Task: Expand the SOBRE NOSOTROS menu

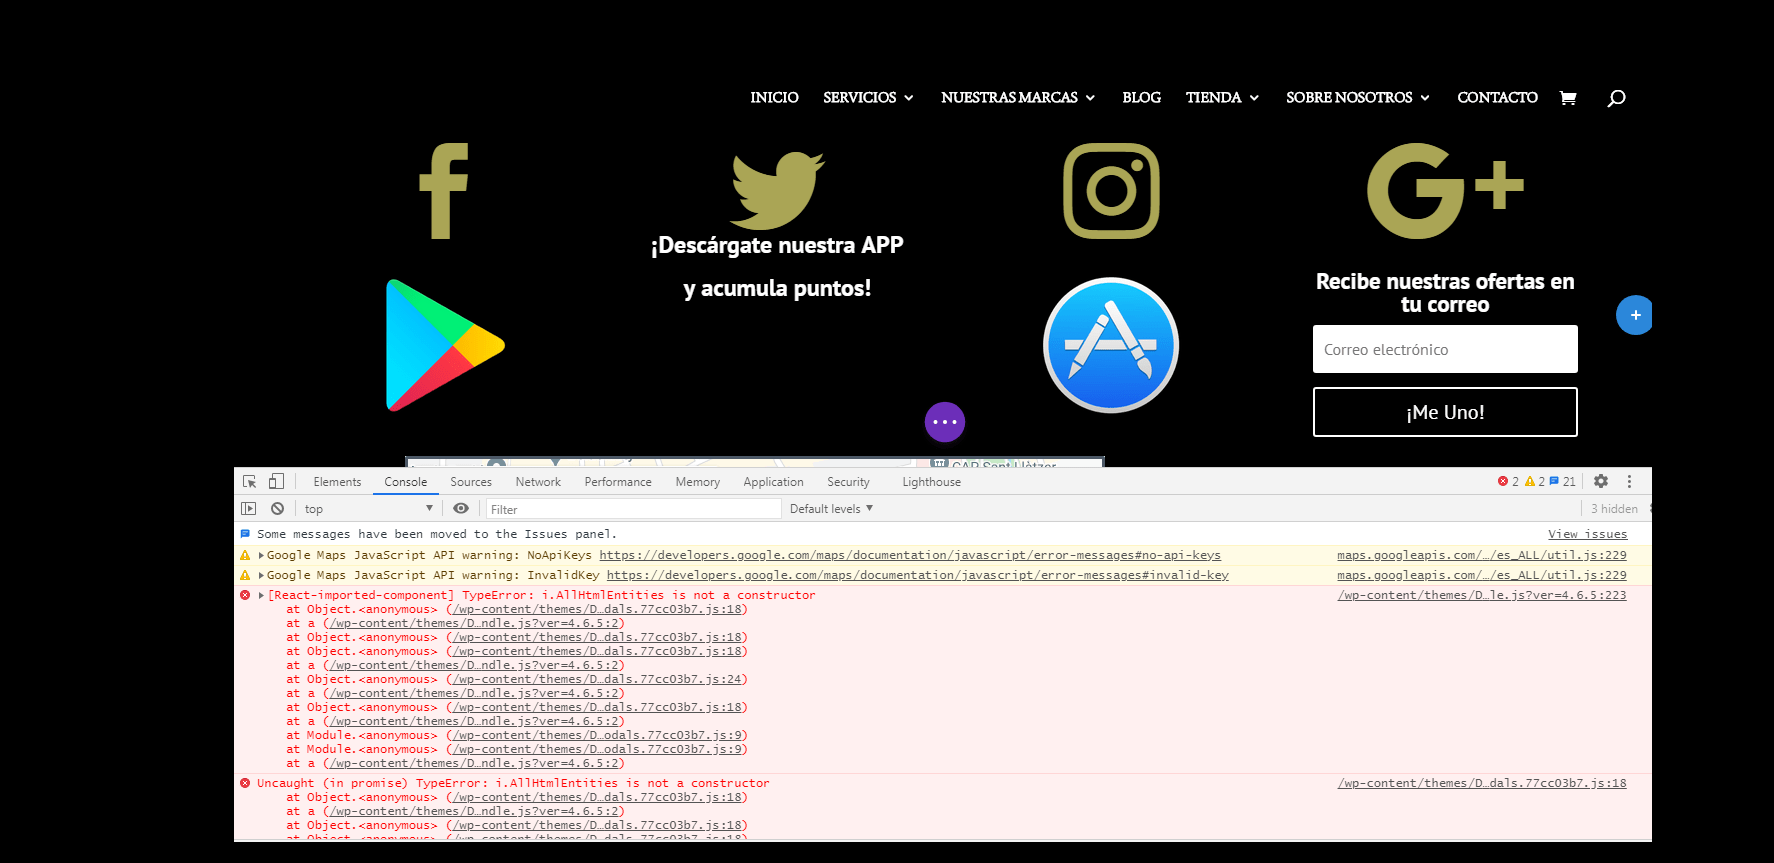Action: (1358, 98)
